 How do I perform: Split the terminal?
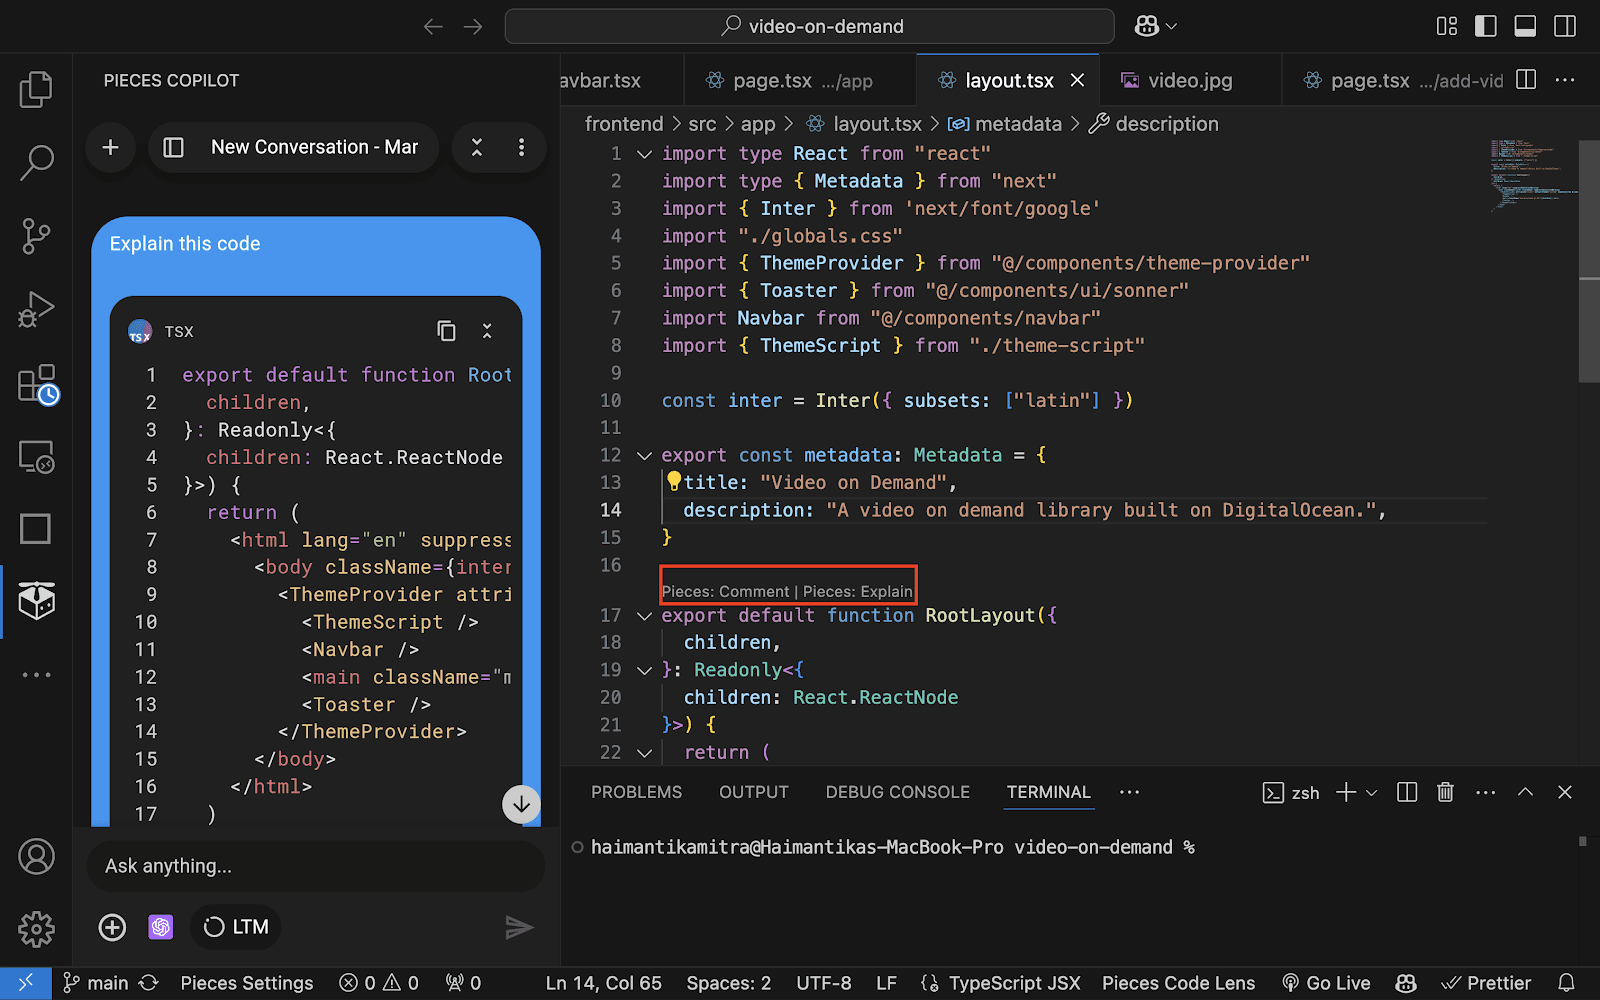pos(1407,793)
